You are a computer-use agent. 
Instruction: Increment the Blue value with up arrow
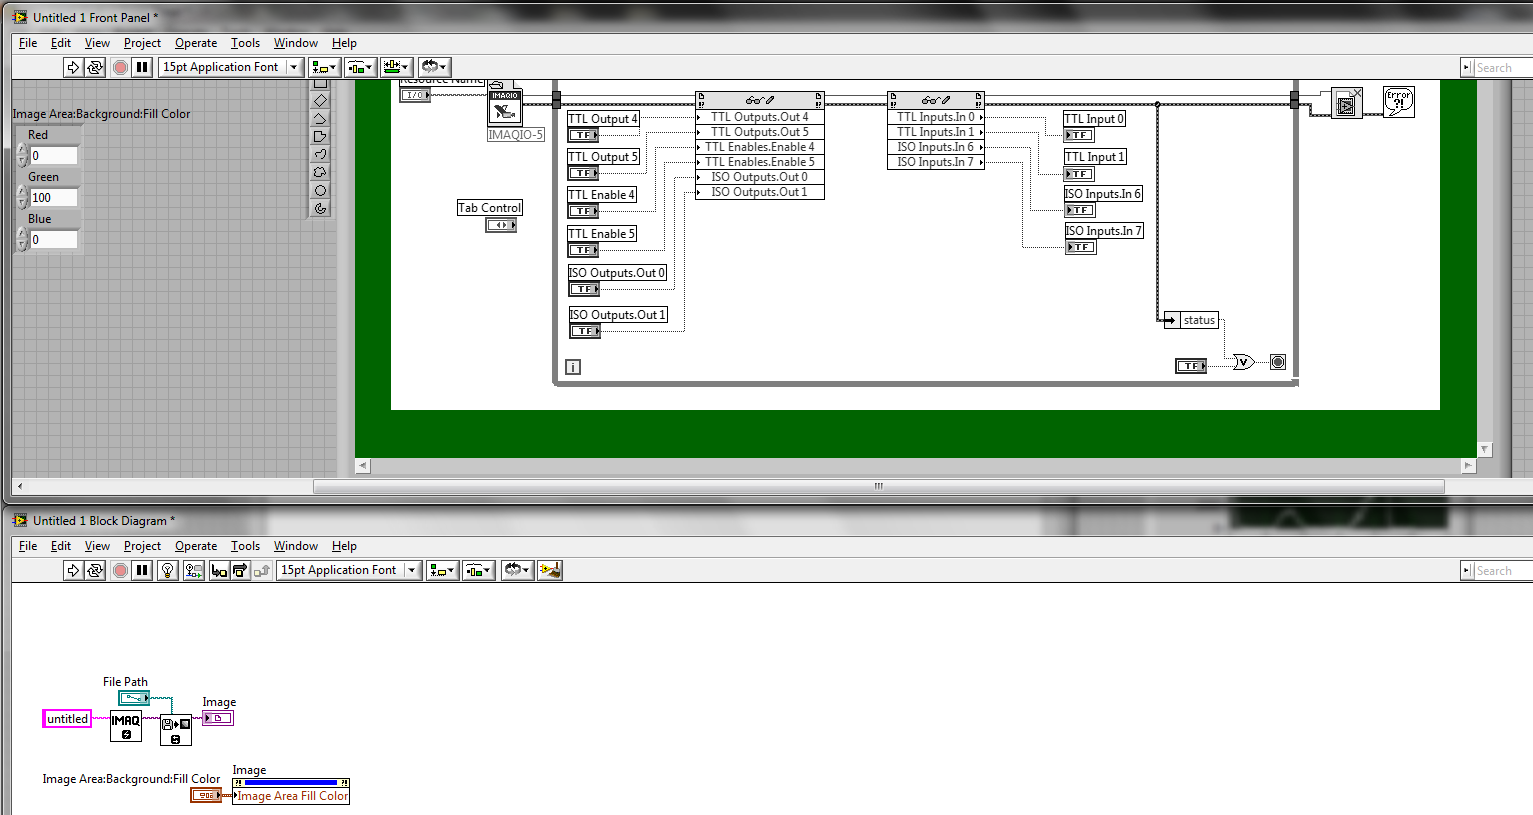tap(23, 234)
